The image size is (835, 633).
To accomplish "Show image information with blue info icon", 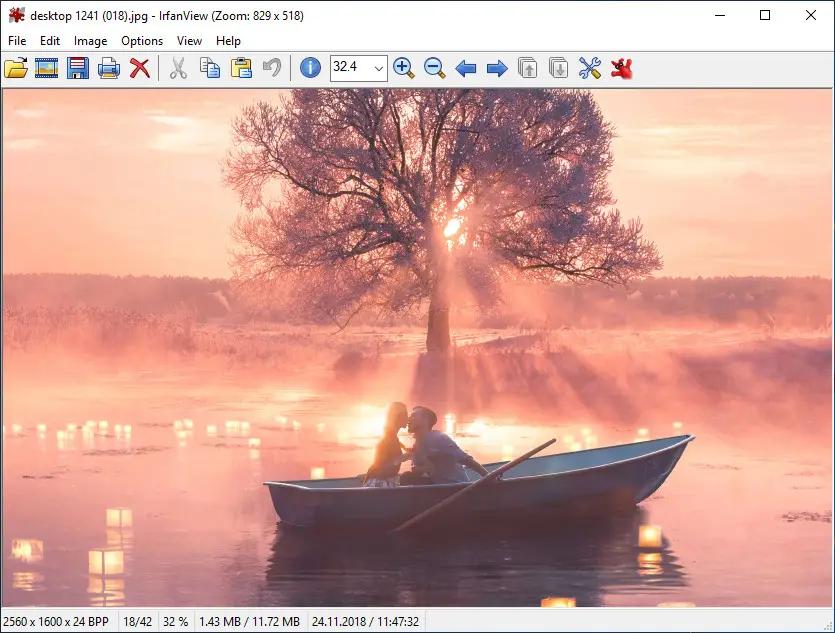I will (310, 68).
